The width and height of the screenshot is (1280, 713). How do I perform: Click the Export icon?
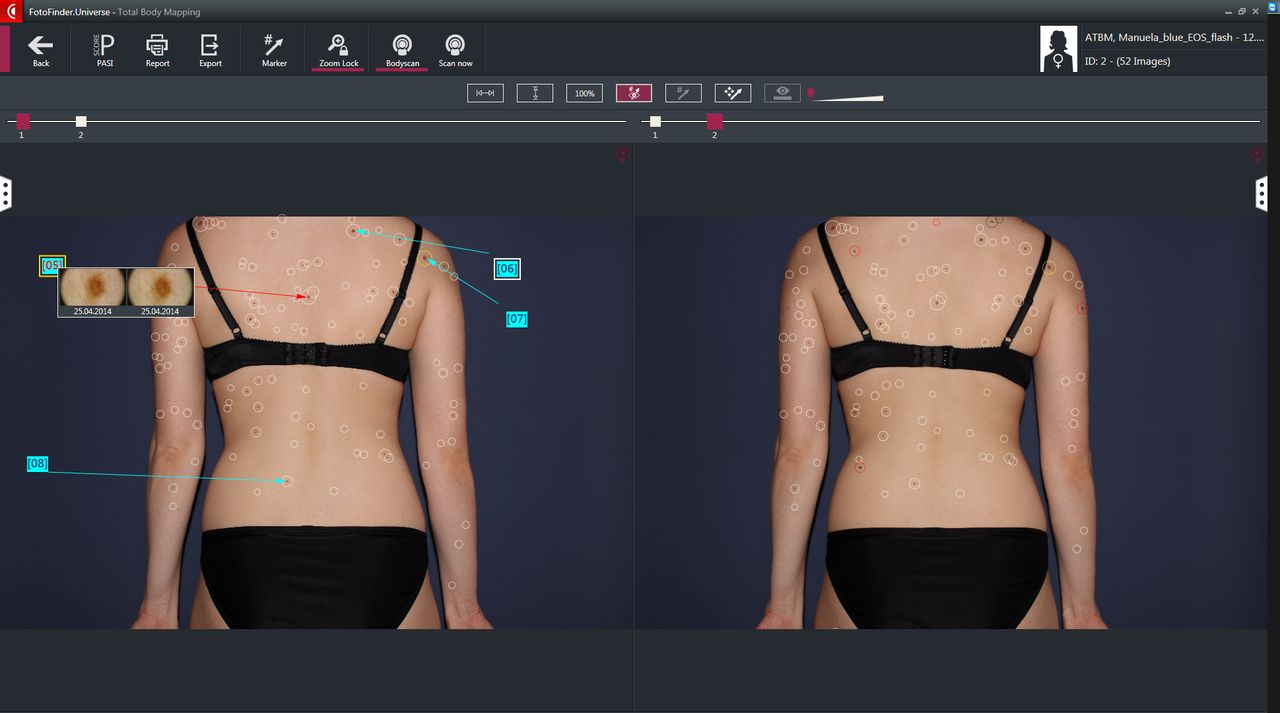tap(210, 50)
